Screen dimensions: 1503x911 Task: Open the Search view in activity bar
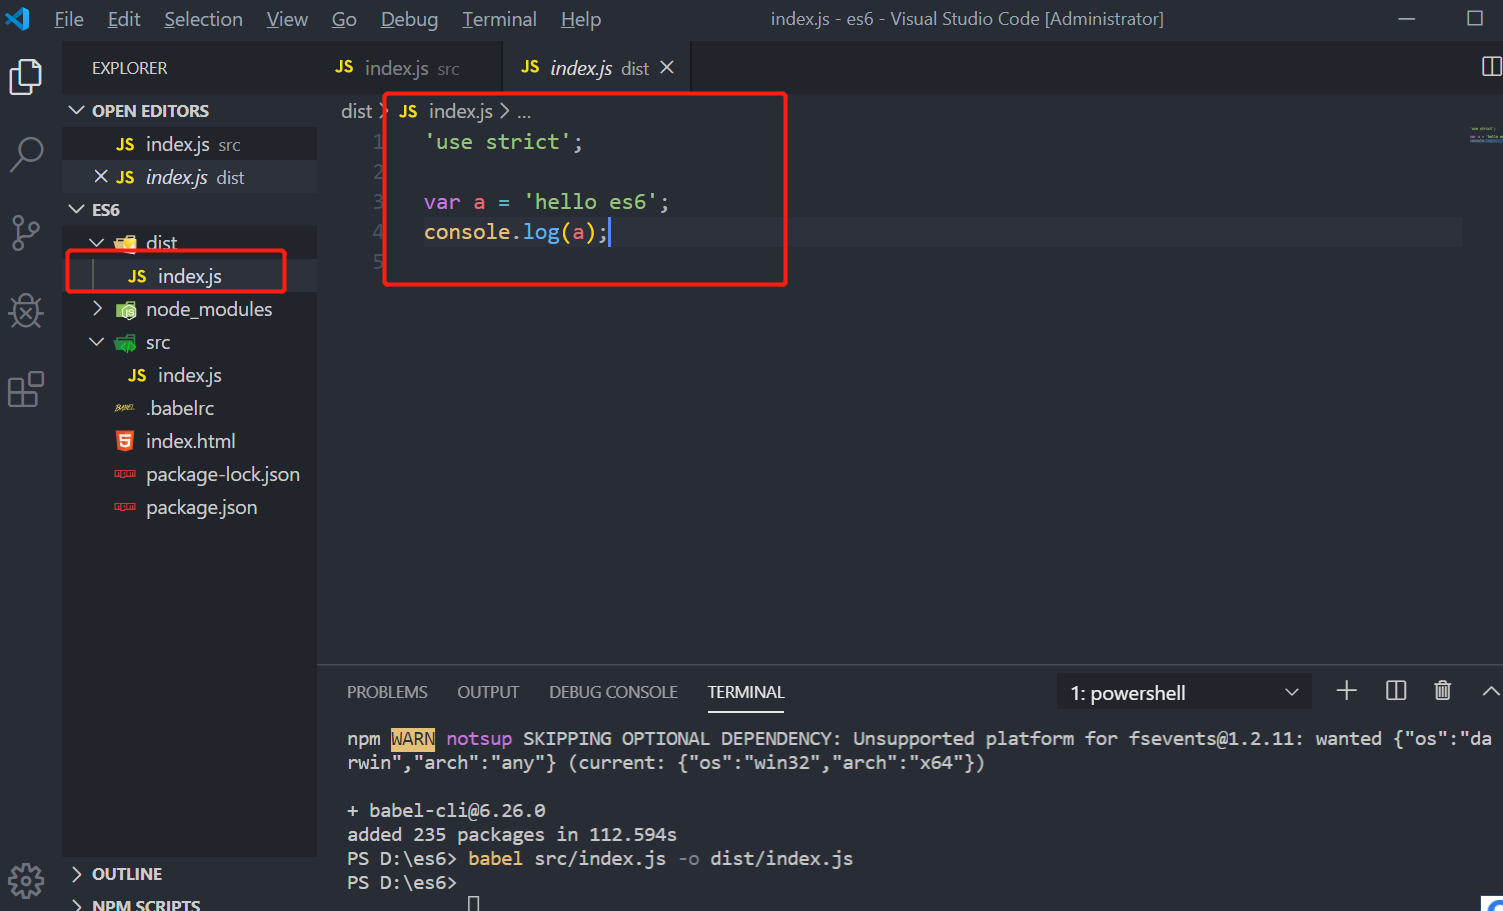[26, 154]
